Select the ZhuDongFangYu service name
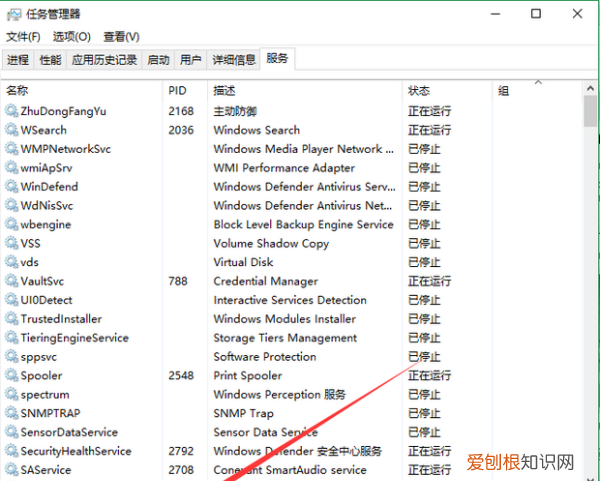600x481 pixels. pyautogui.click(x=63, y=111)
